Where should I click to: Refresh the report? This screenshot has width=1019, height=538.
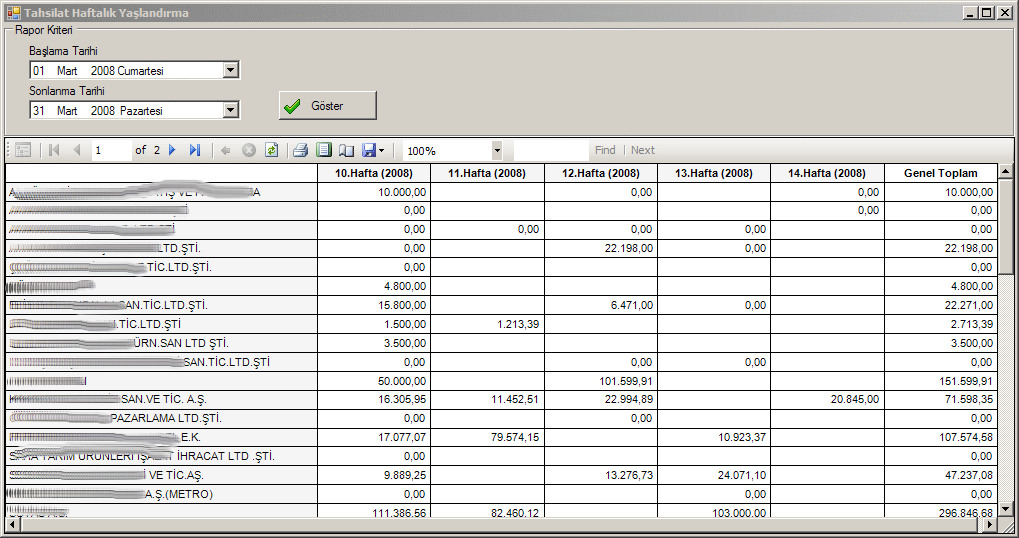pos(271,150)
